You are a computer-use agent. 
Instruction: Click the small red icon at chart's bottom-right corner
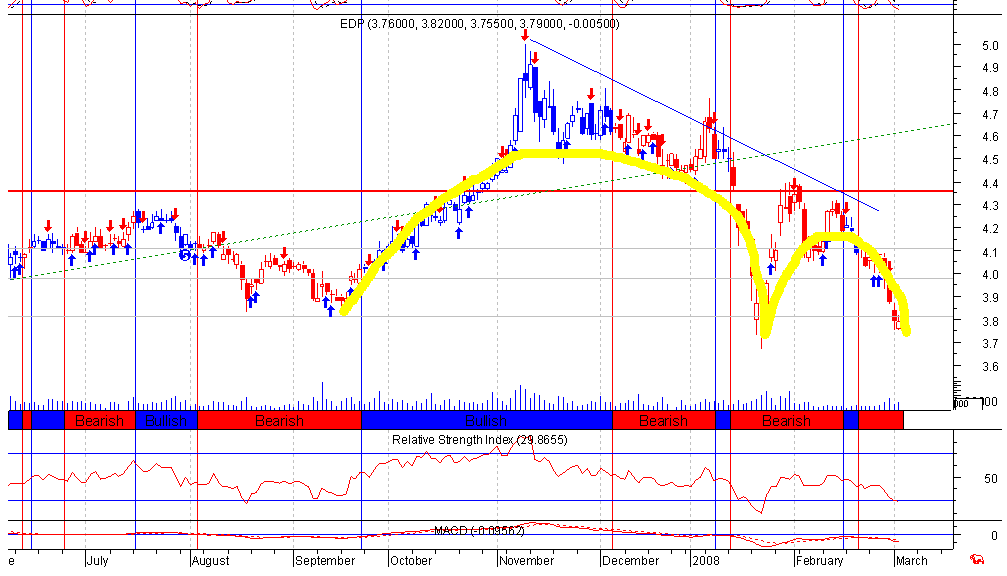(x=977, y=559)
